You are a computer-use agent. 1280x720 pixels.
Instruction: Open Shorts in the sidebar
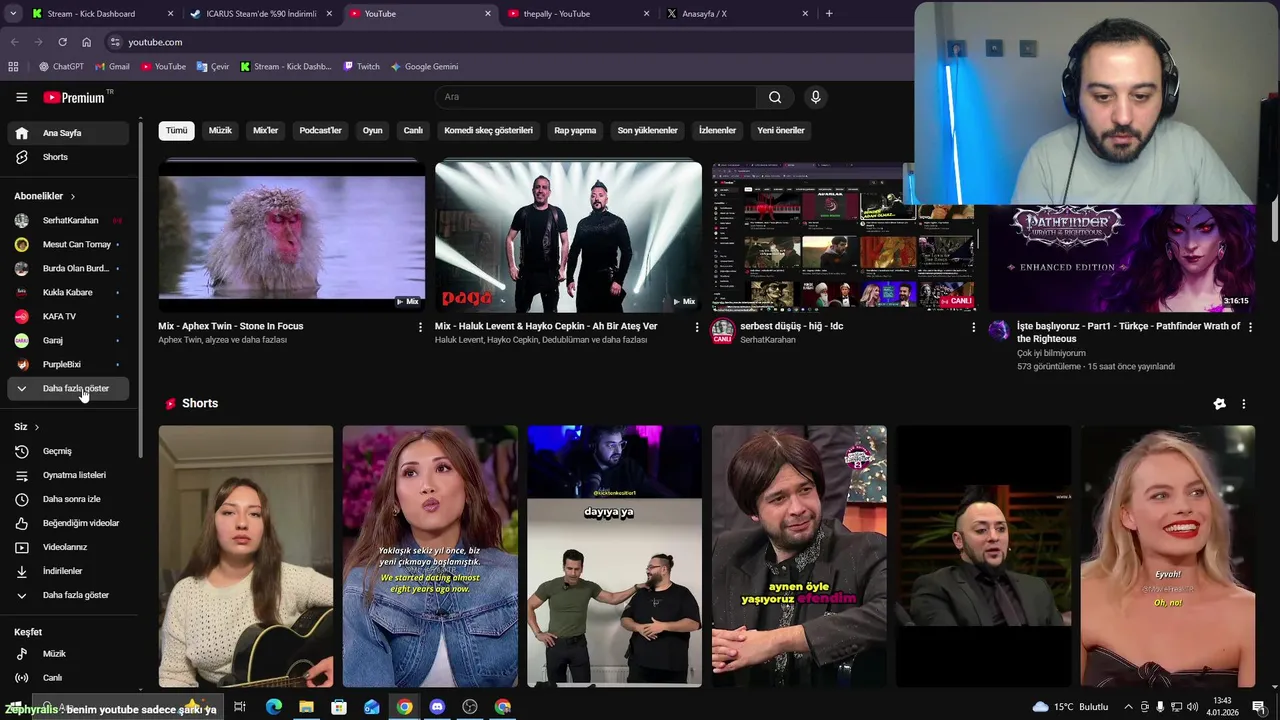tap(68, 157)
